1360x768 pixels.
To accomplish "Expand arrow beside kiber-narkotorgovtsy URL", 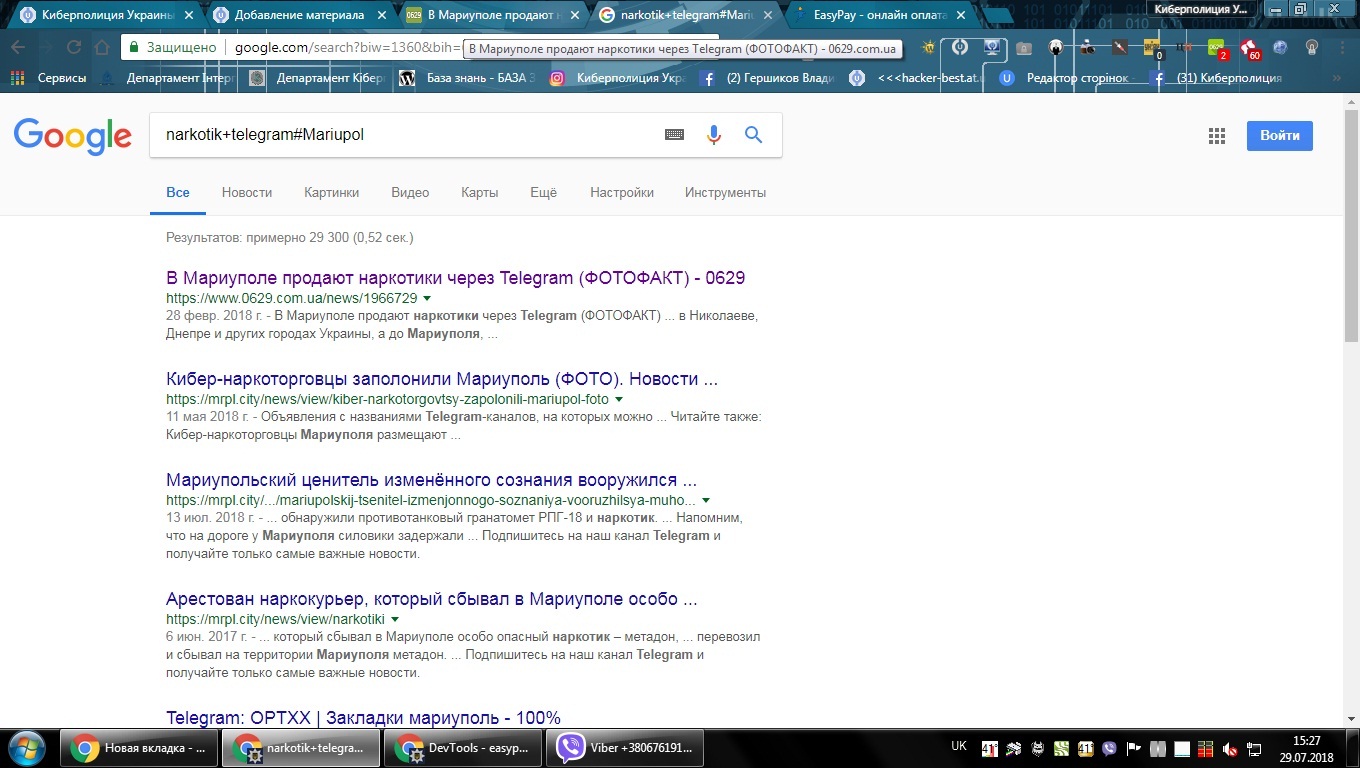I will (619, 399).
